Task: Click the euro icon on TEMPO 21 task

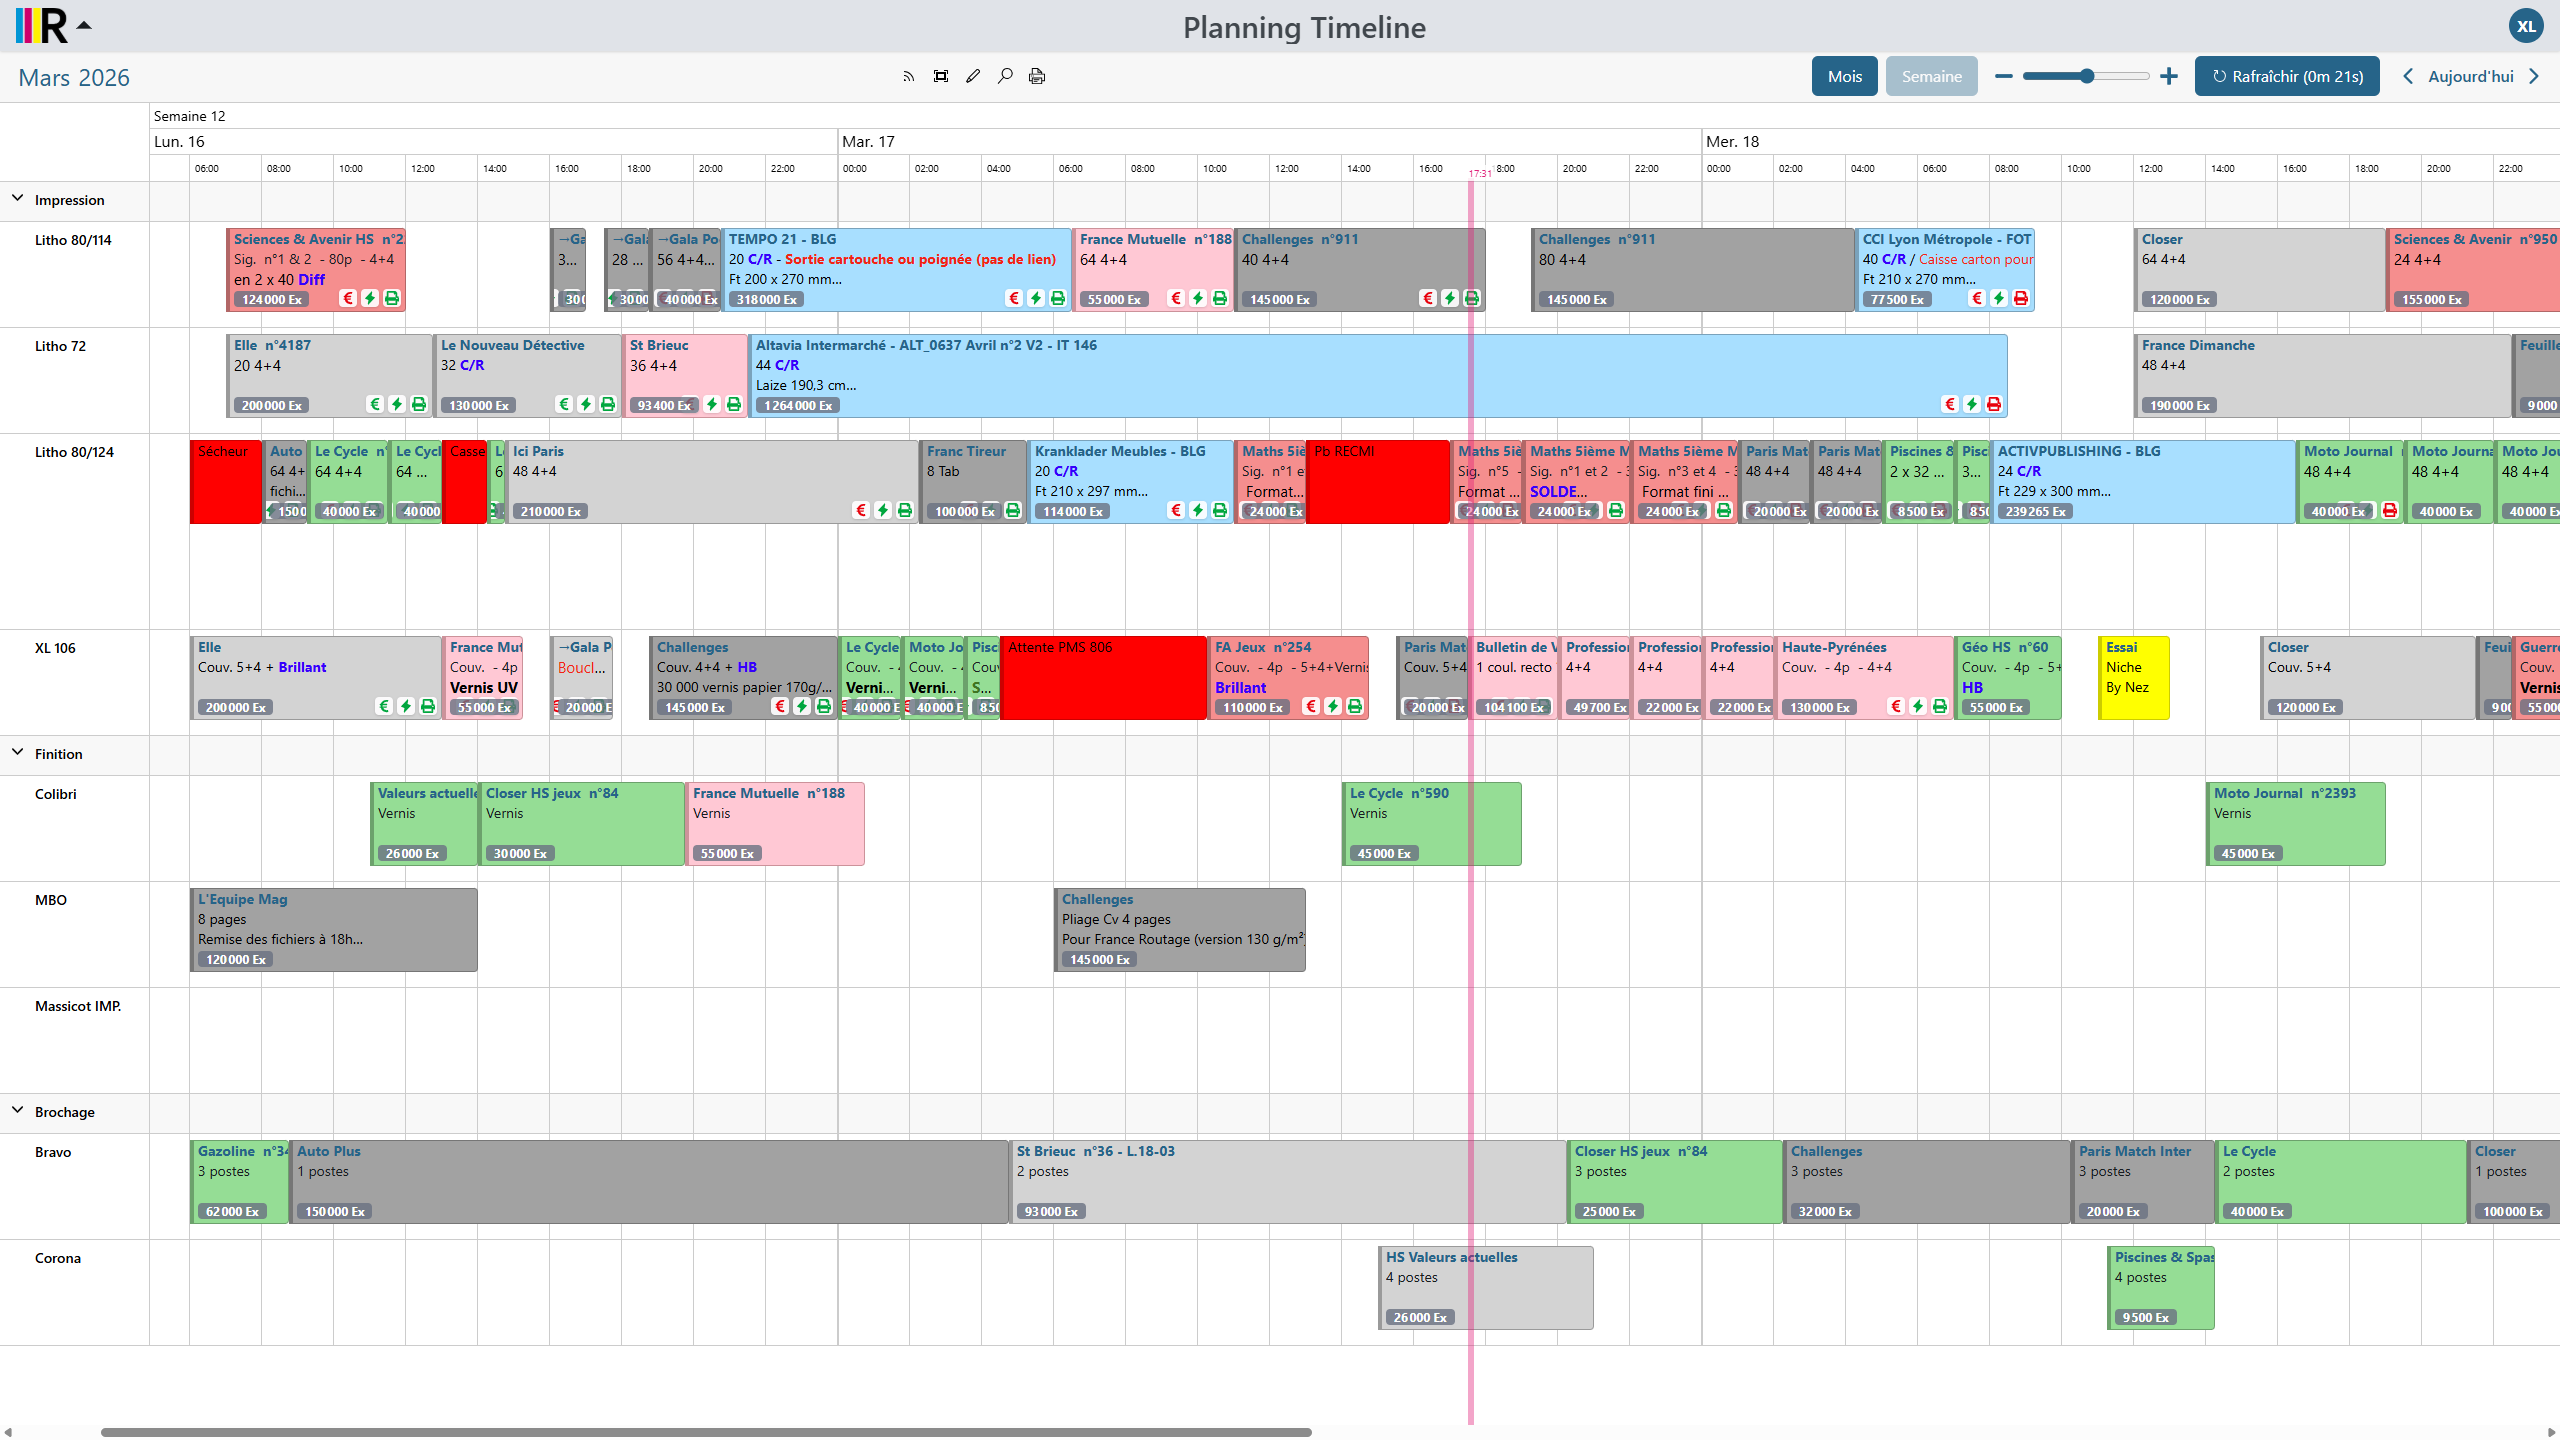Action: 1014,297
